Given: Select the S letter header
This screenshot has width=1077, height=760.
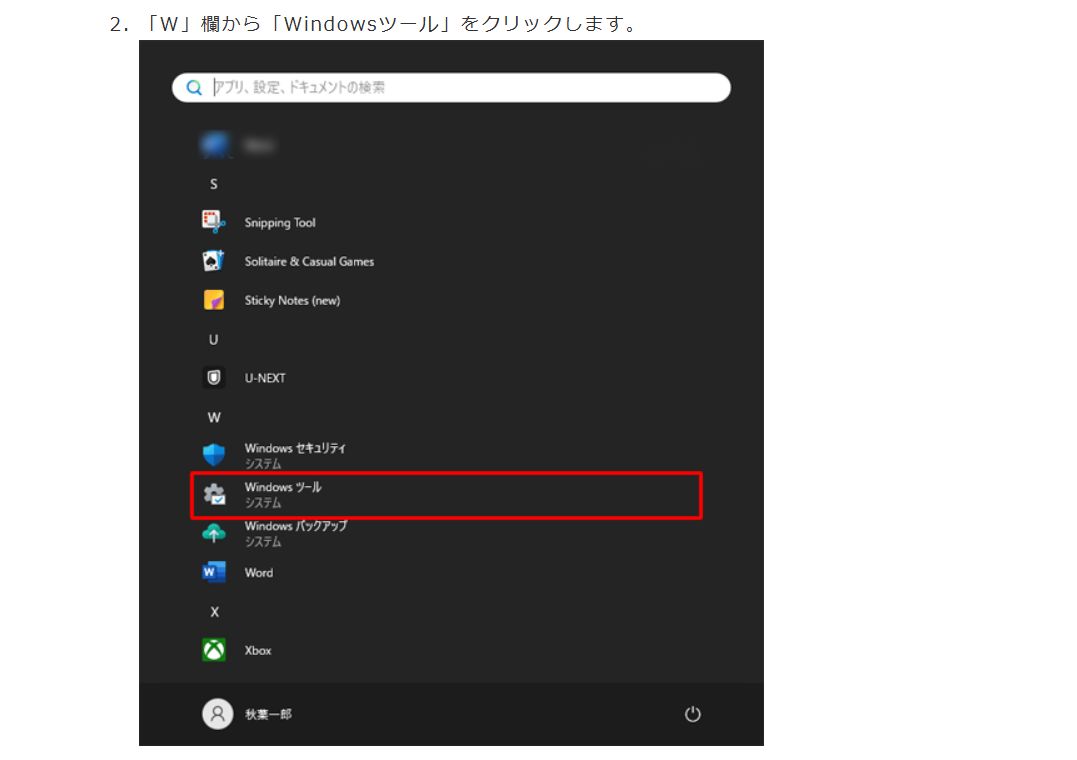Looking at the screenshot, I should (214, 184).
